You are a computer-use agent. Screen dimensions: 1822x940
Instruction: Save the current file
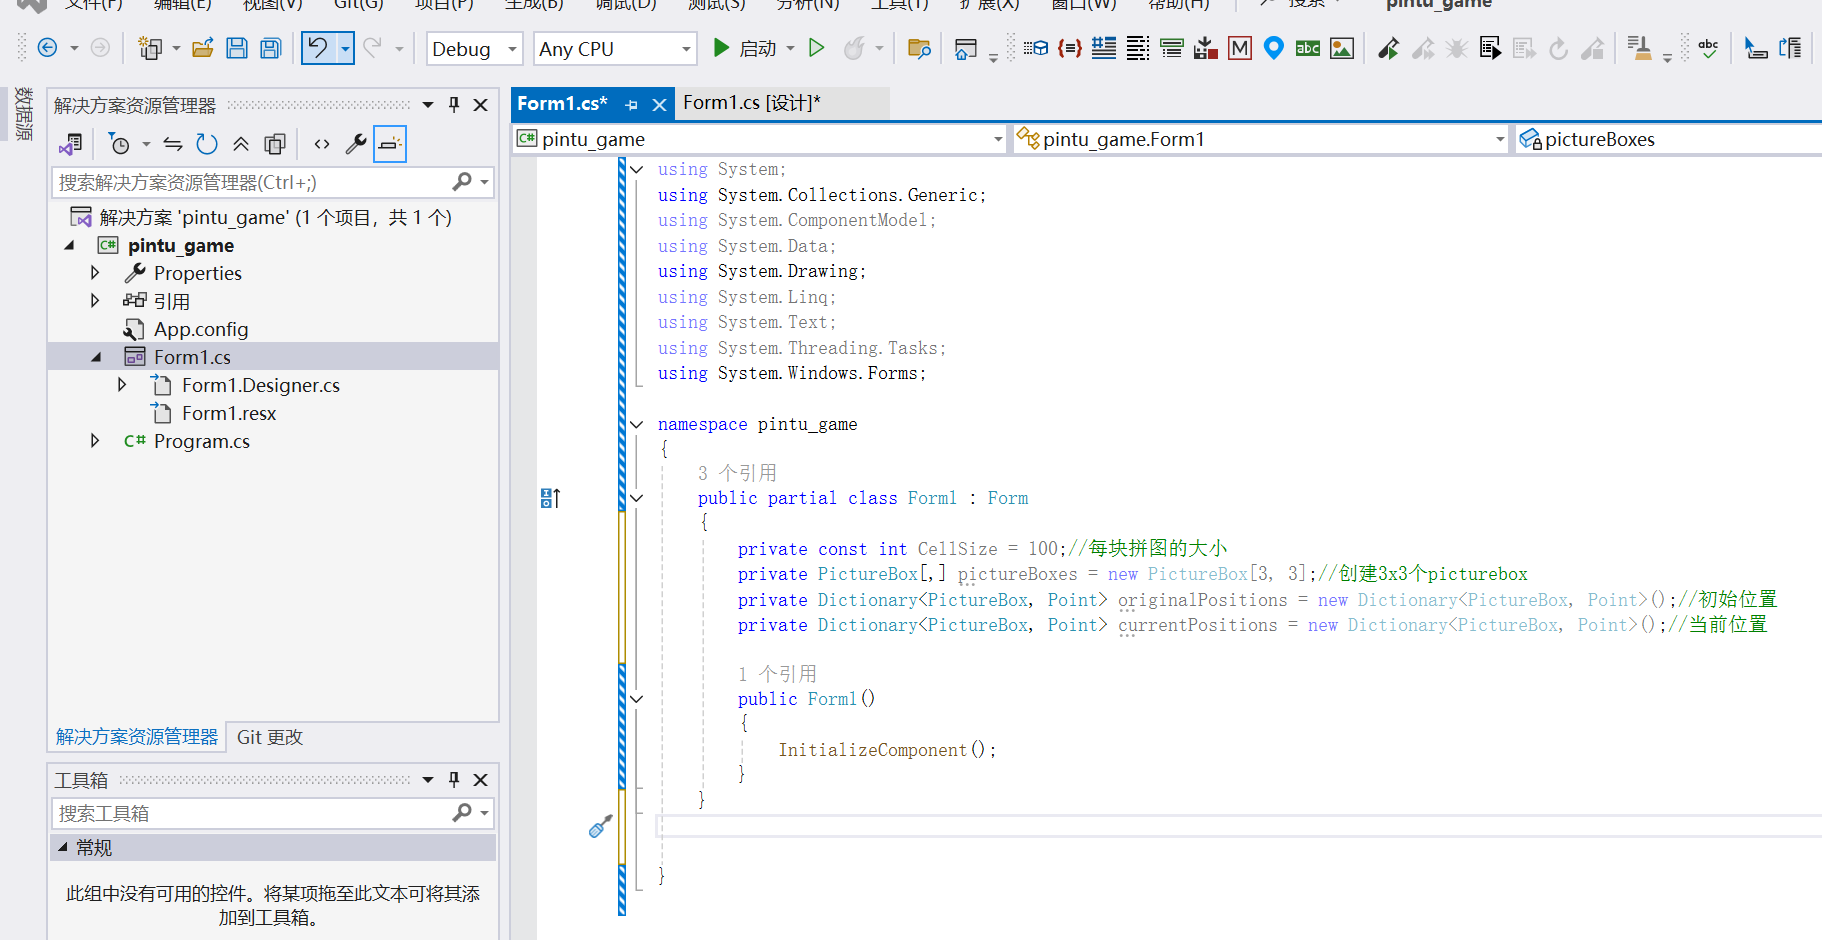(237, 48)
